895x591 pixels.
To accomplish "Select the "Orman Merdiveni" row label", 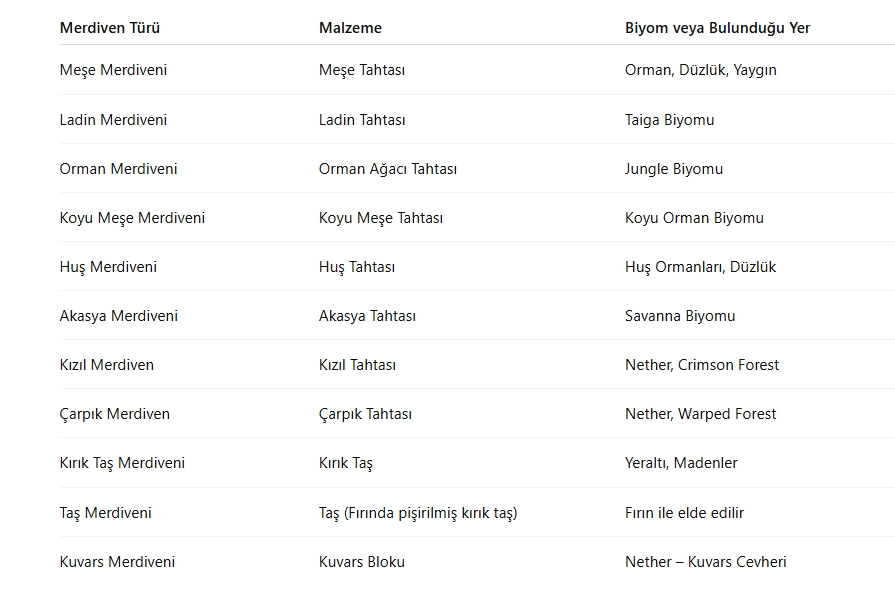I will [x=118, y=169].
